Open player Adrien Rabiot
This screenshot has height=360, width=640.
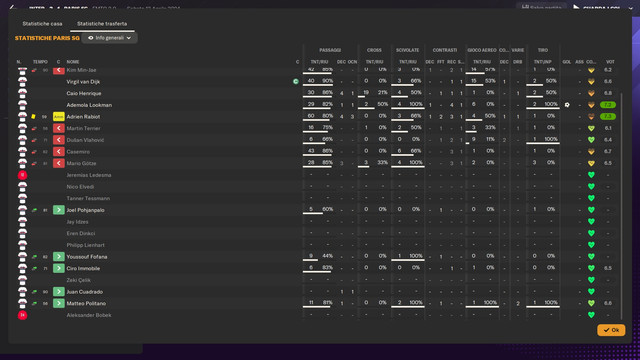83,117
